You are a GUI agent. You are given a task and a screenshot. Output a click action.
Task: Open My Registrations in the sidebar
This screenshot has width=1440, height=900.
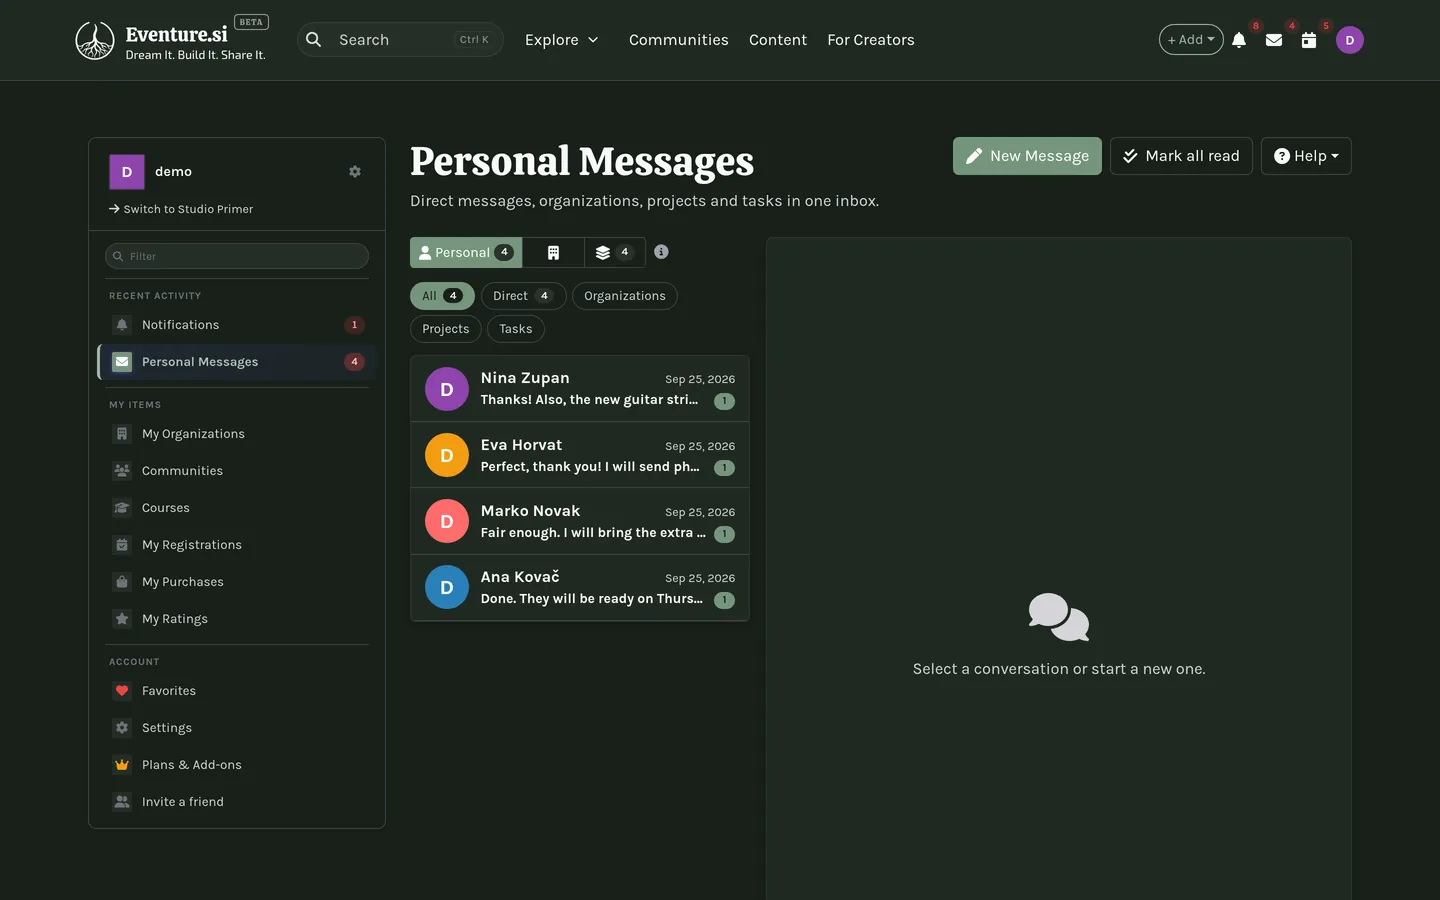point(237,545)
